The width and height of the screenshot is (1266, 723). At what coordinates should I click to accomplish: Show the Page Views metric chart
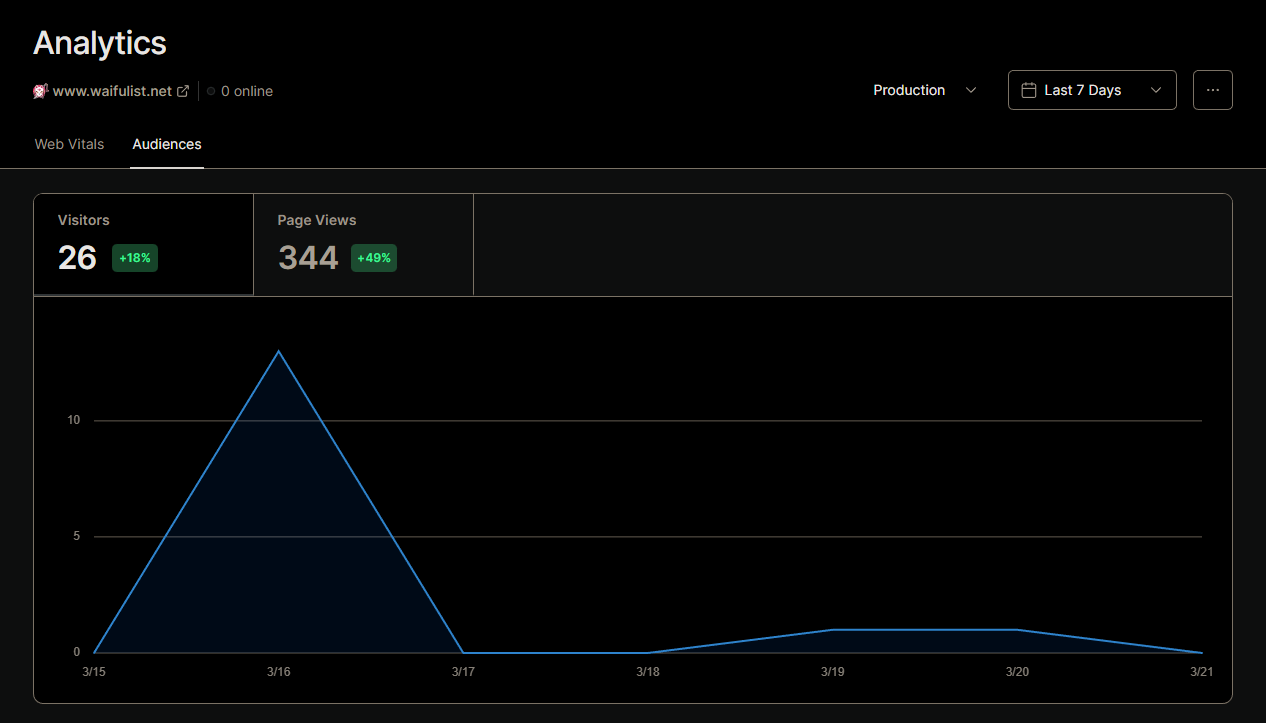(363, 245)
